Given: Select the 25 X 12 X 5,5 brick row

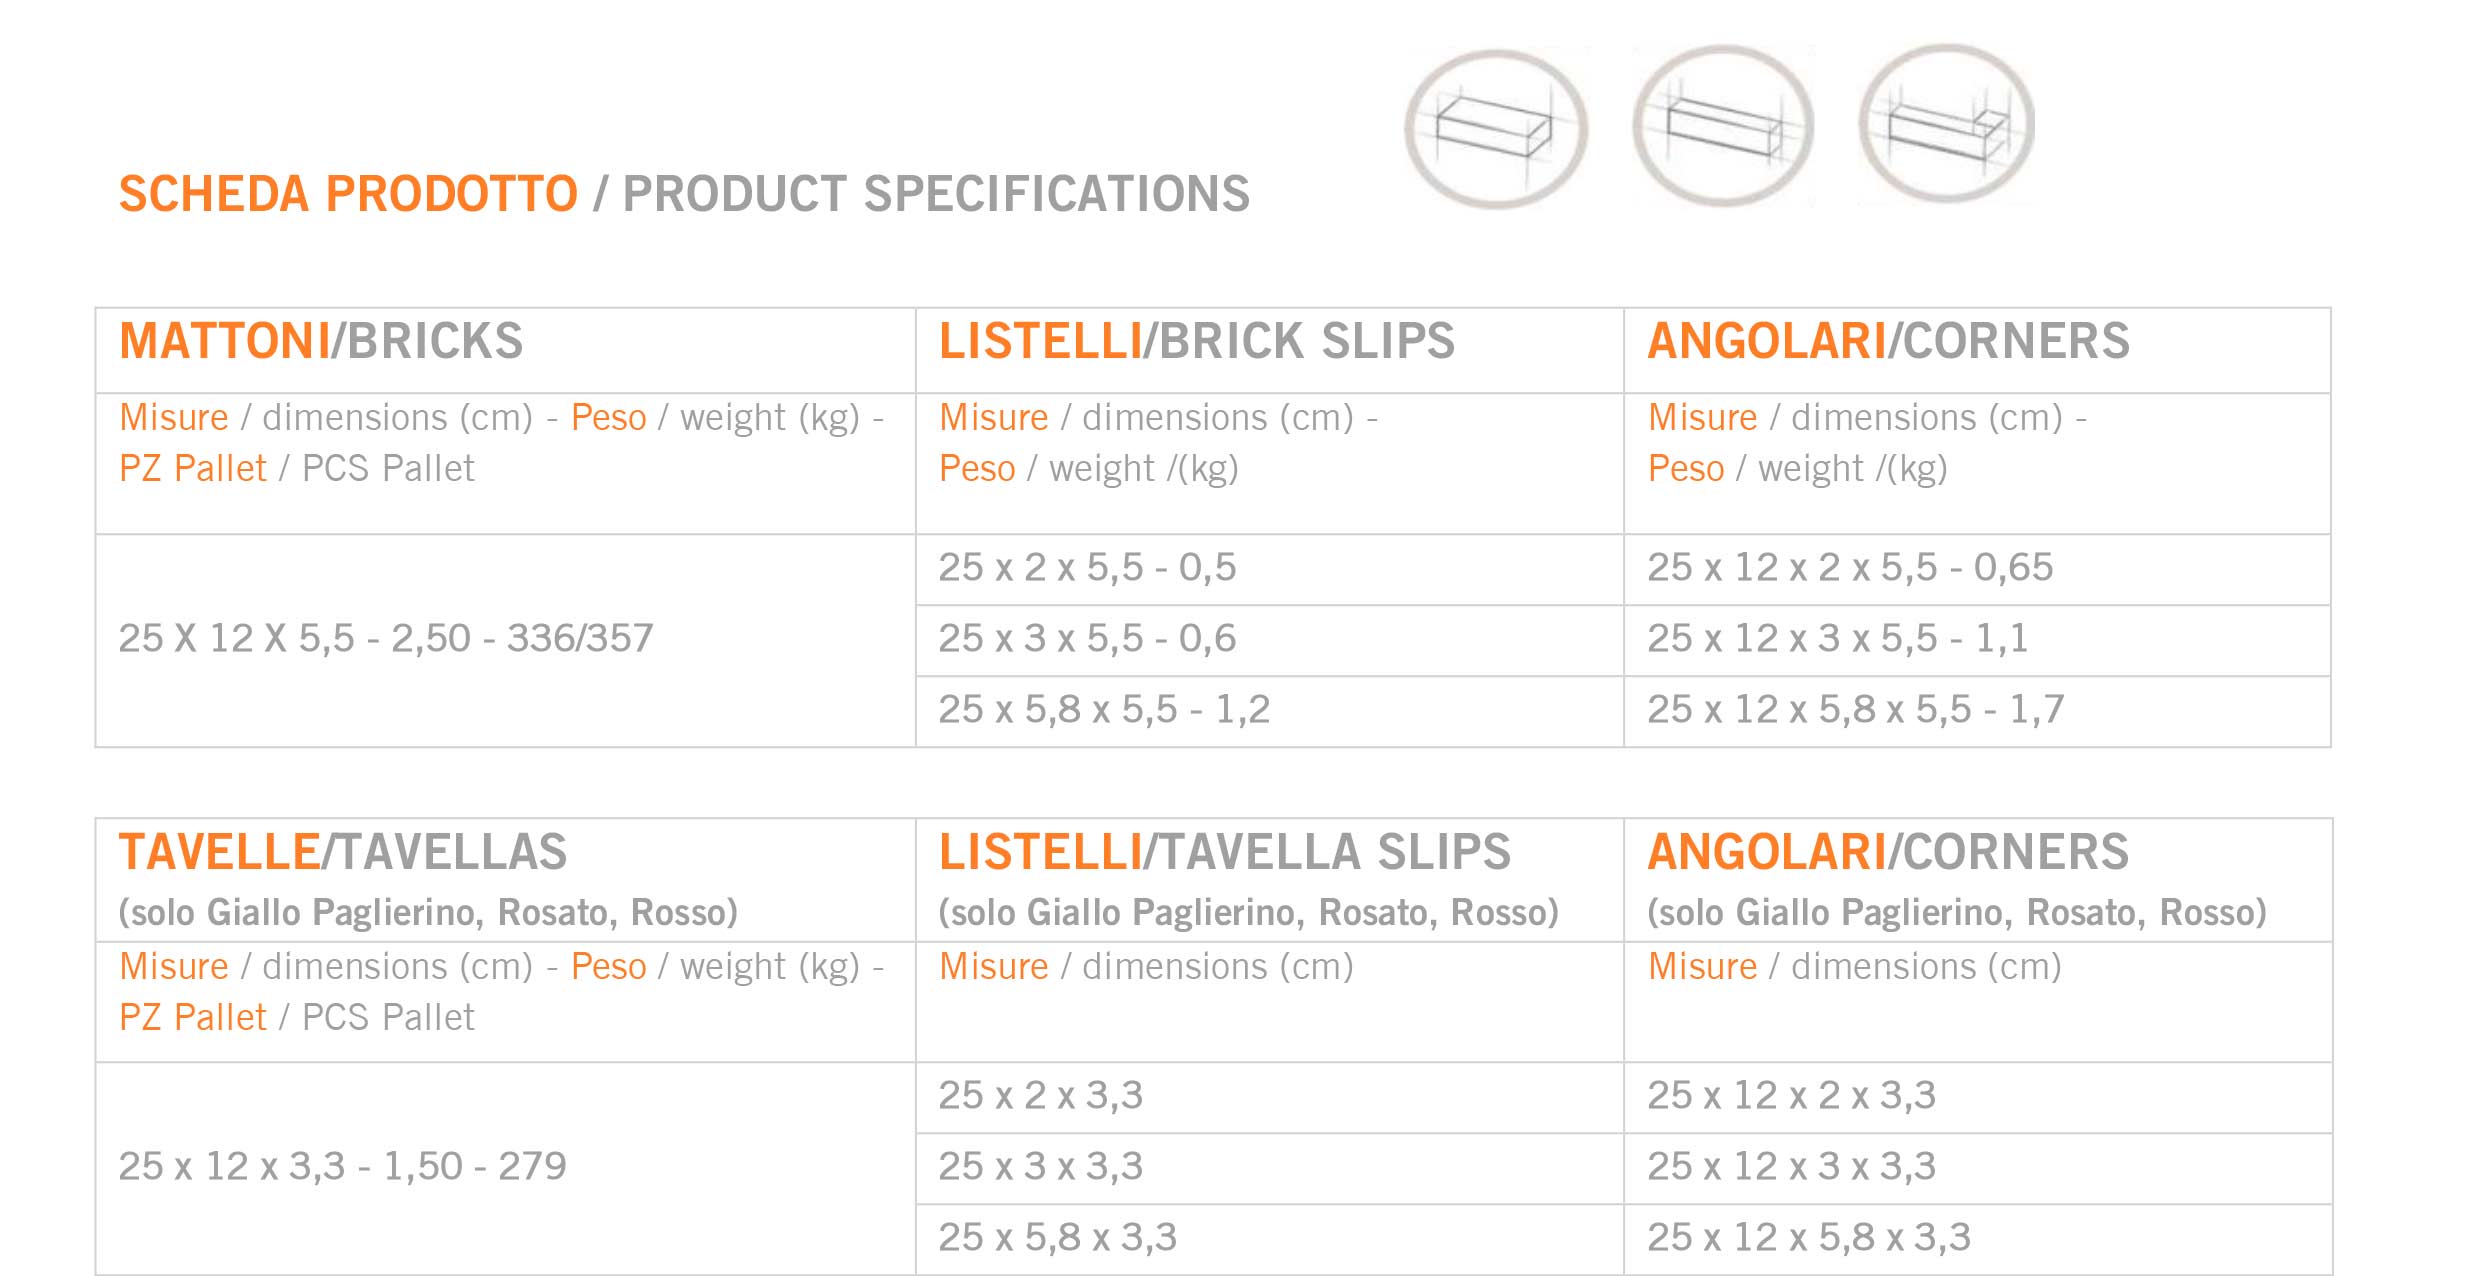Looking at the screenshot, I should (505, 640).
